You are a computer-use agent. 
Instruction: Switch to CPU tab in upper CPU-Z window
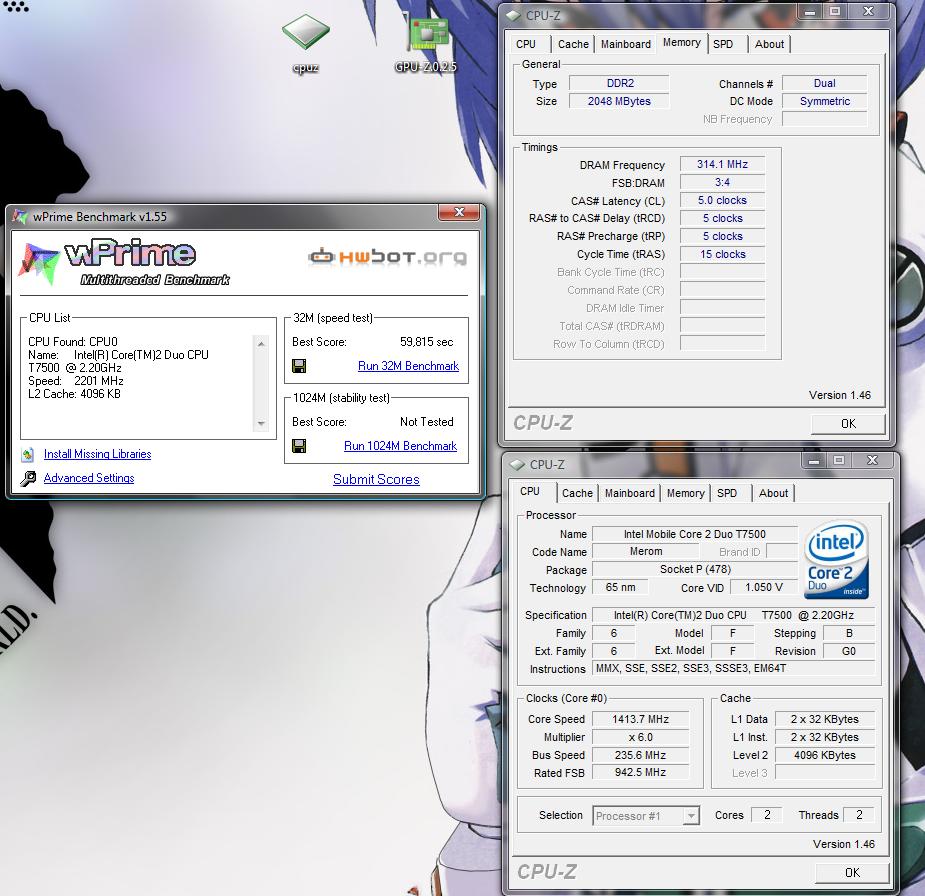[526, 44]
